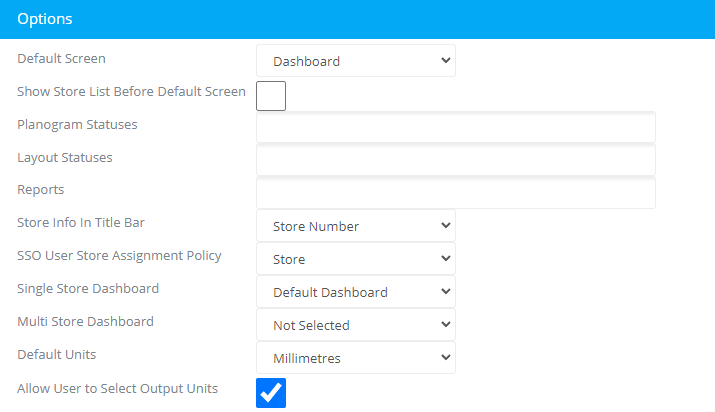Click the chevron arrow beside Millimetres
Viewport: 715px width, 412px height.
[x=446, y=357]
